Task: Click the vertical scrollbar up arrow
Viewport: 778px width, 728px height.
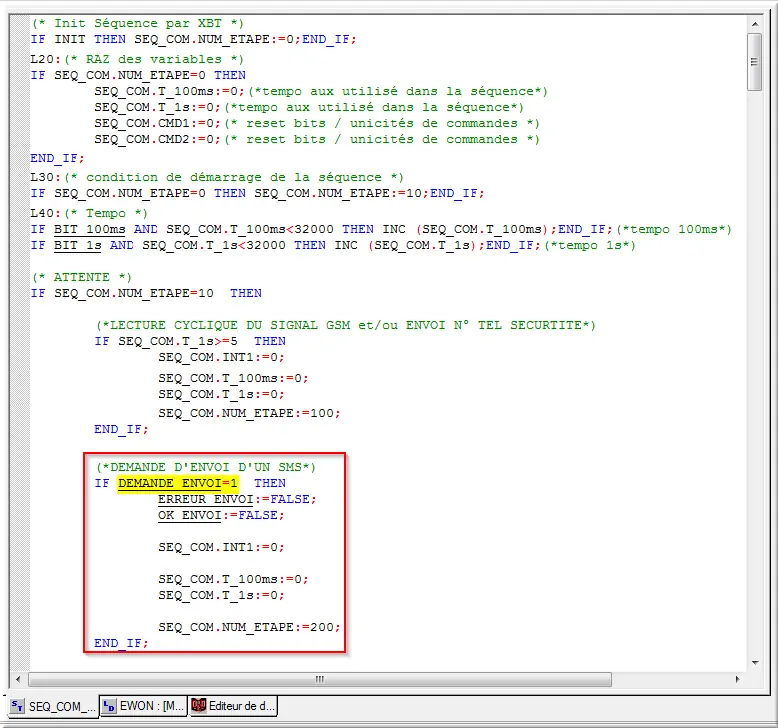Action: (755, 24)
